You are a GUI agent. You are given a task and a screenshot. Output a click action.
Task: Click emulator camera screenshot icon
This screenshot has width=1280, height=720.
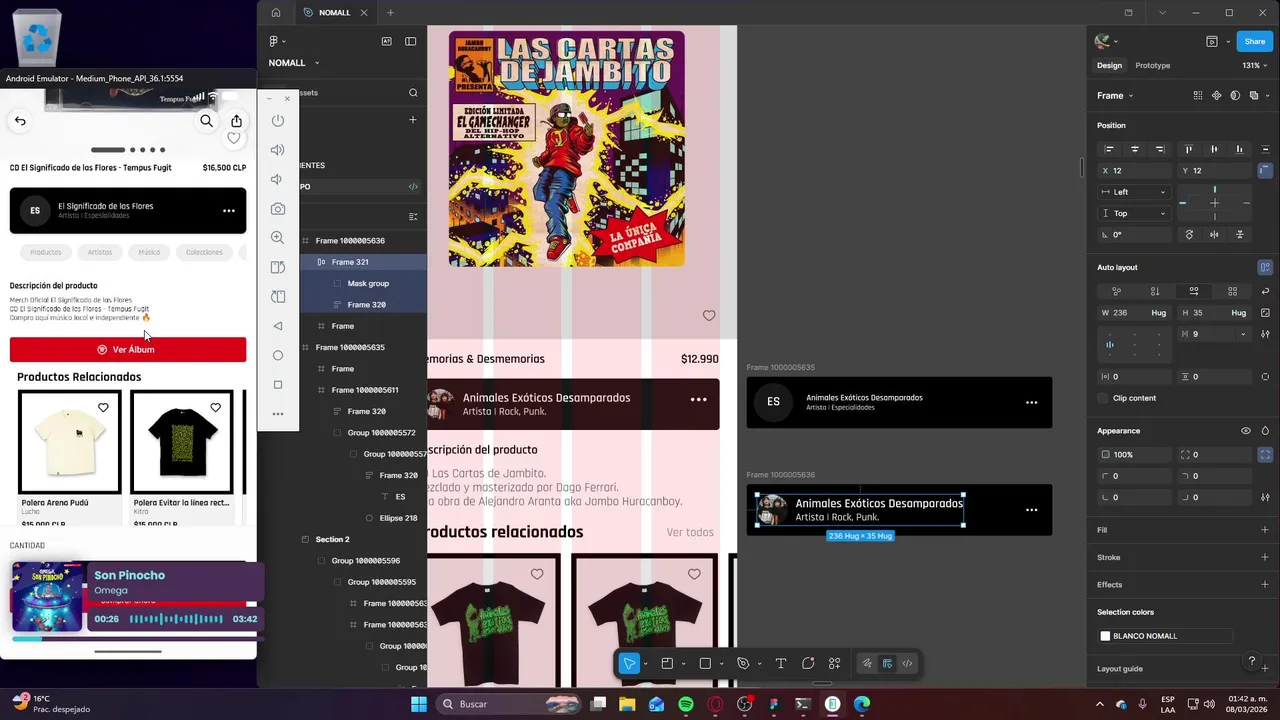278,209
